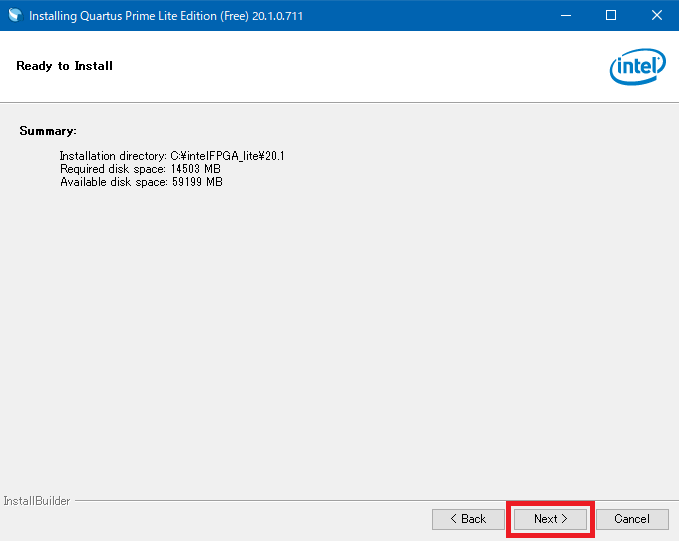This screenshot has height=541, width=679.
Task: Click the 'Ready to Install' heading
Action: [65, 66]
